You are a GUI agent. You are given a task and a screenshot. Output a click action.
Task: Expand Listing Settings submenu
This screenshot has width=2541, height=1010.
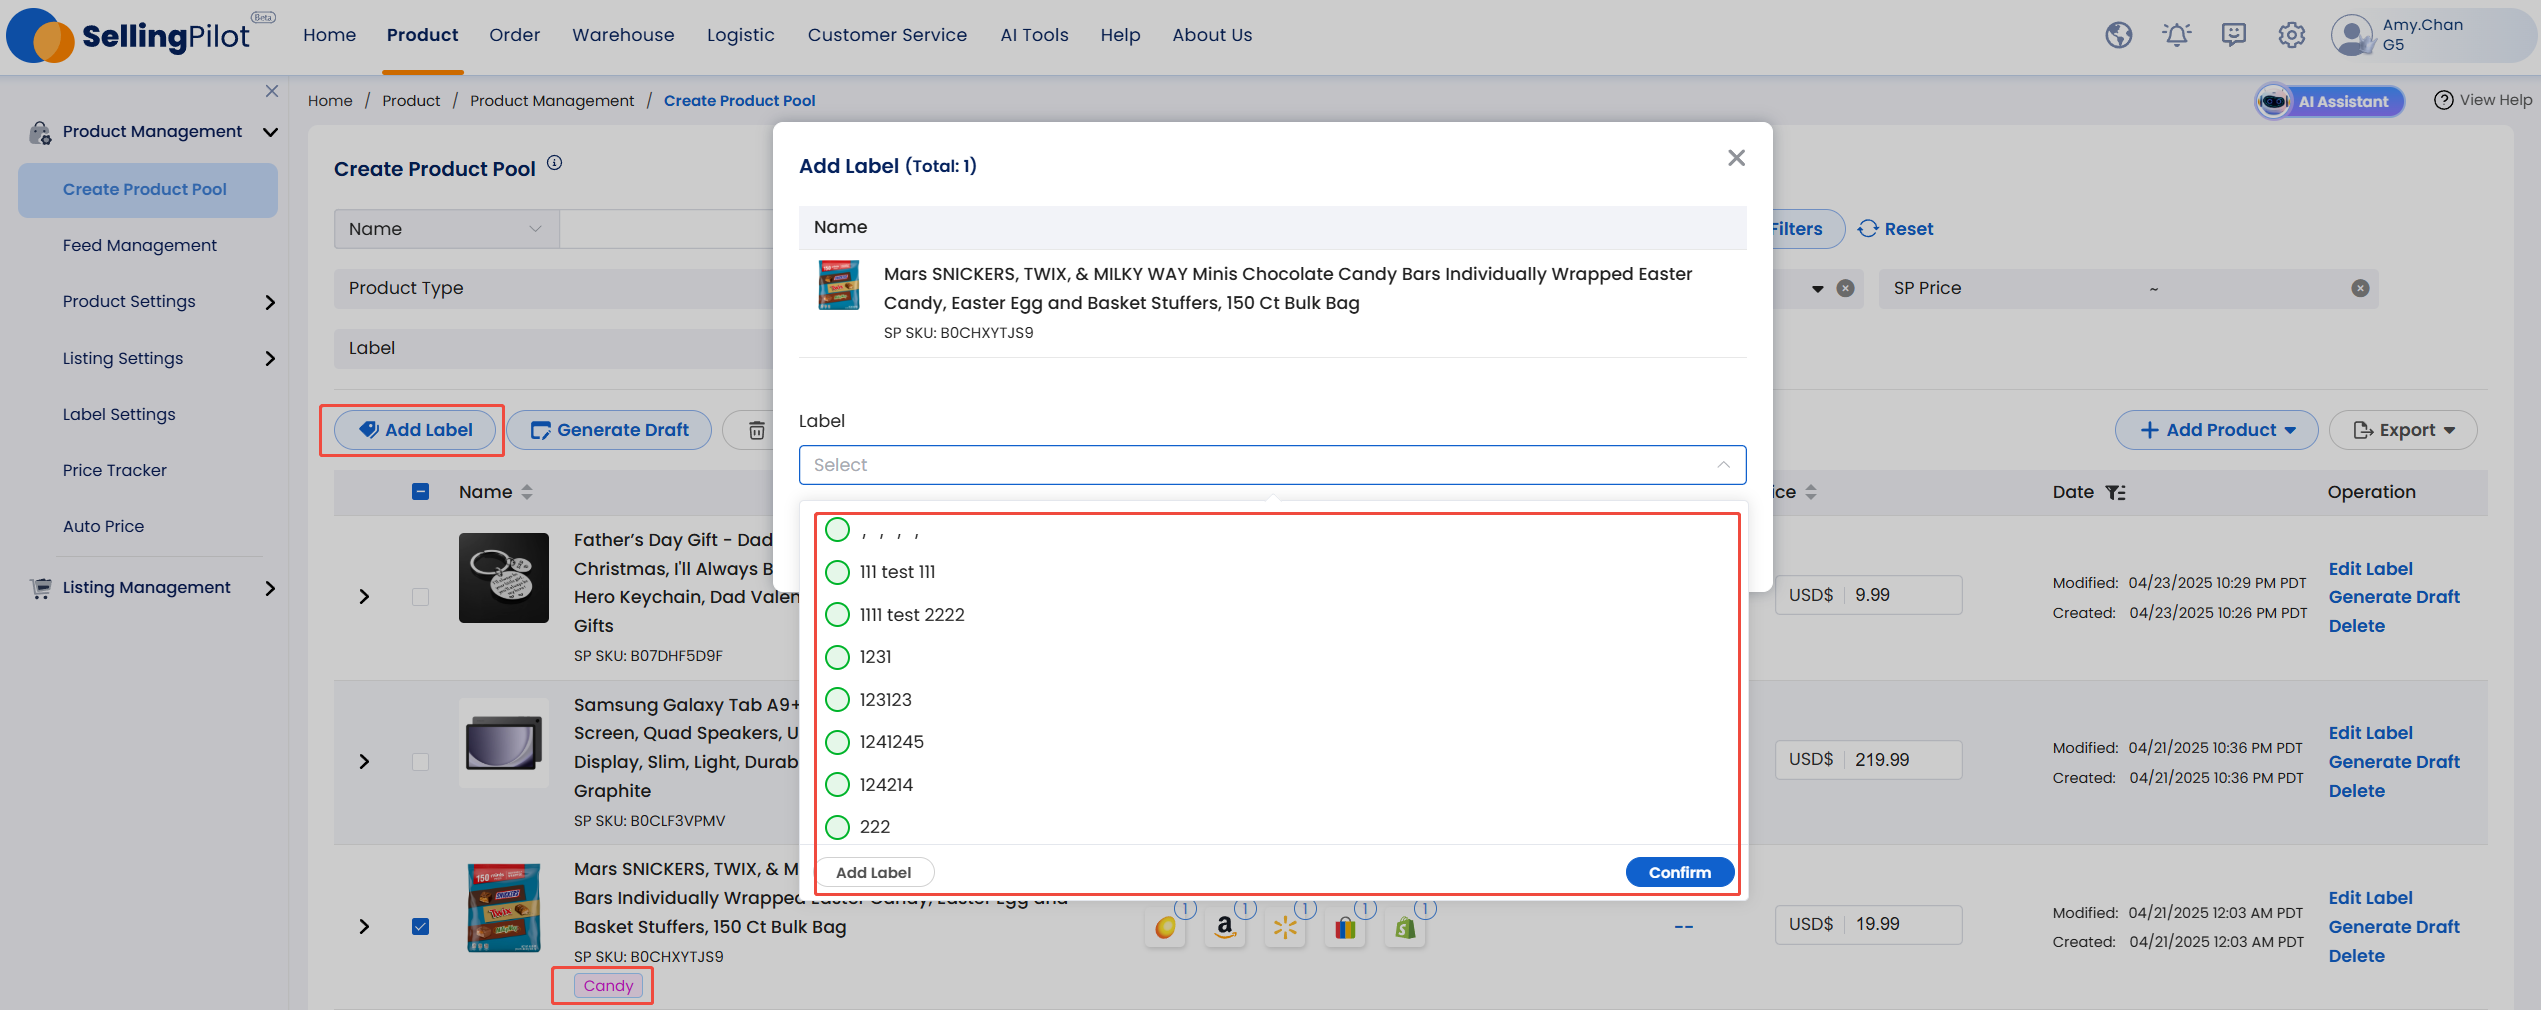coord(269,358)
